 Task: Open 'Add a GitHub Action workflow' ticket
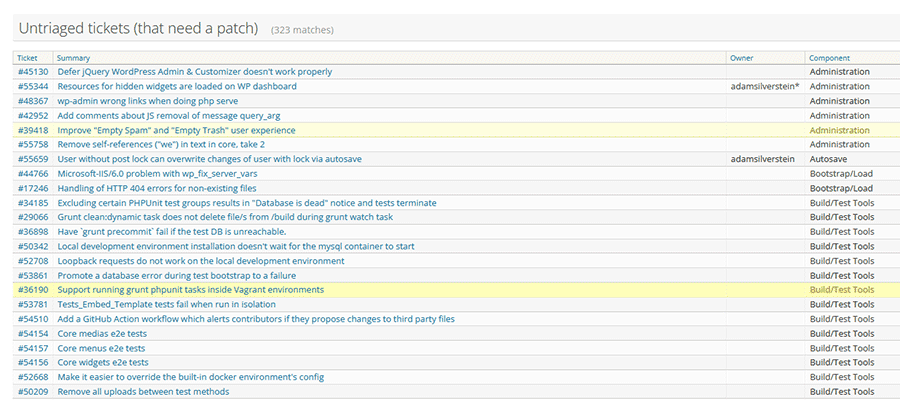coord(256,319)
